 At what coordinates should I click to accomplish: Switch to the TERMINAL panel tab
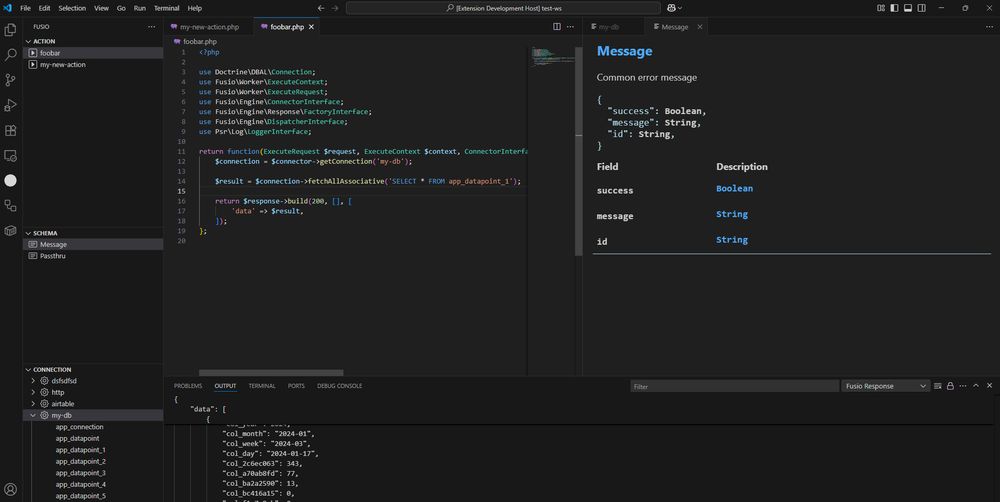pos(262,386)
